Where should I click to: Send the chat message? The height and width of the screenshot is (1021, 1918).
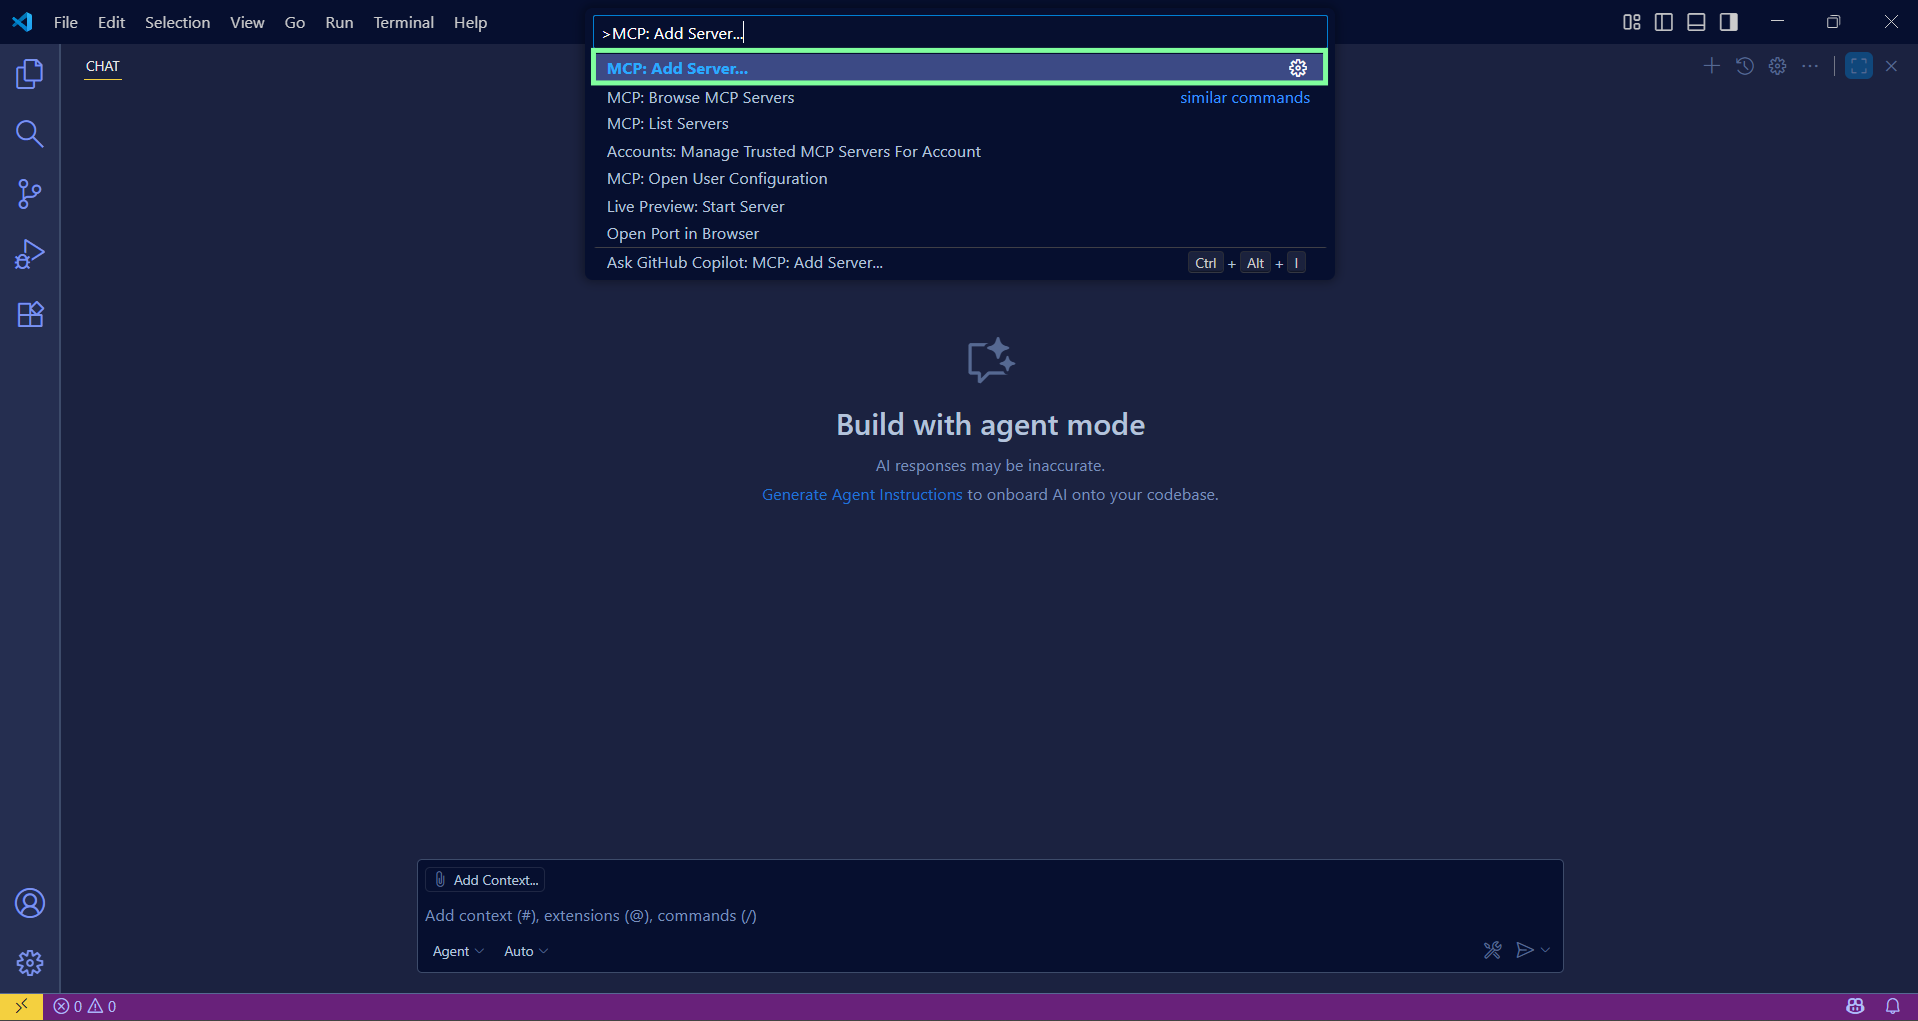[1524, 950]
